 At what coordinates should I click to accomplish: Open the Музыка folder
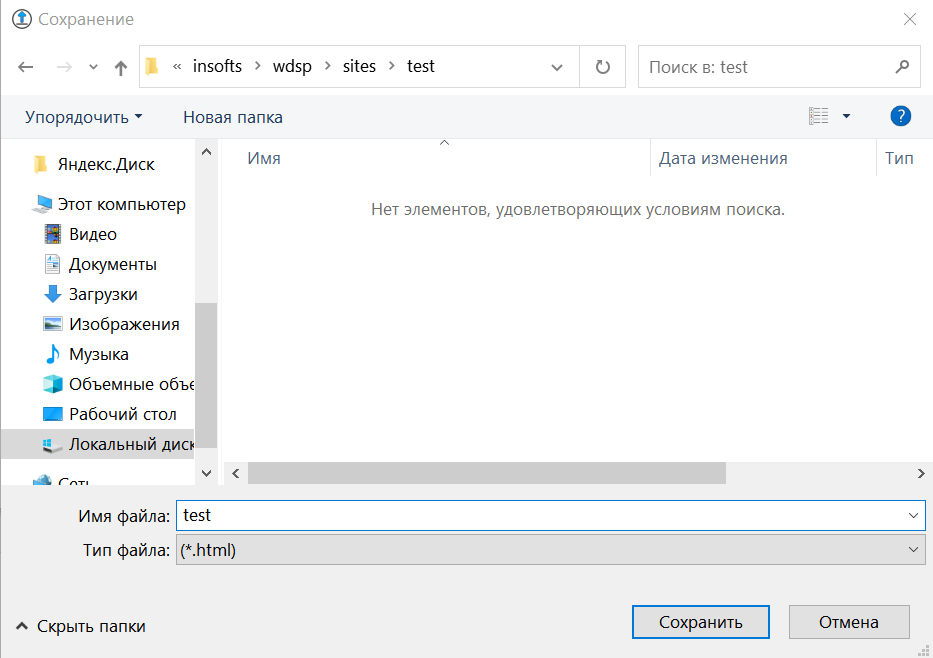point(99,354)
